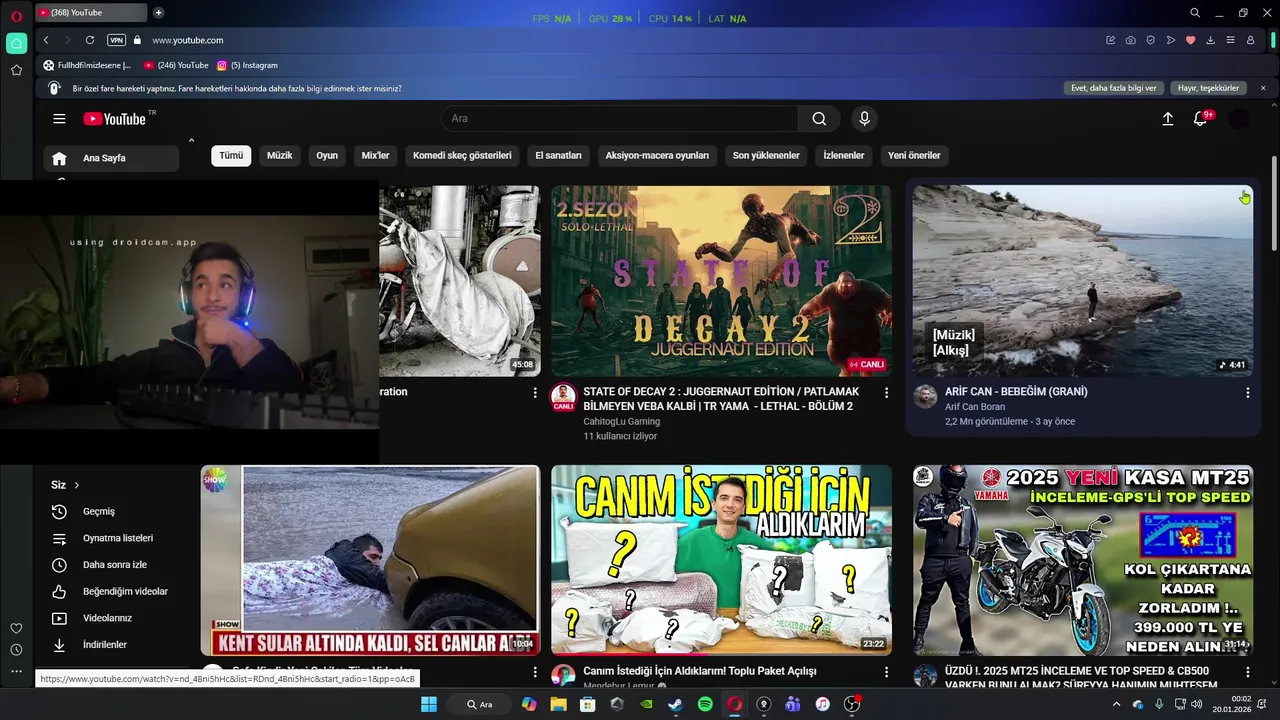This screenshot has width=1280, height=720.
Task: Open a new tab with plus button
Action: (x=158, y=13)
